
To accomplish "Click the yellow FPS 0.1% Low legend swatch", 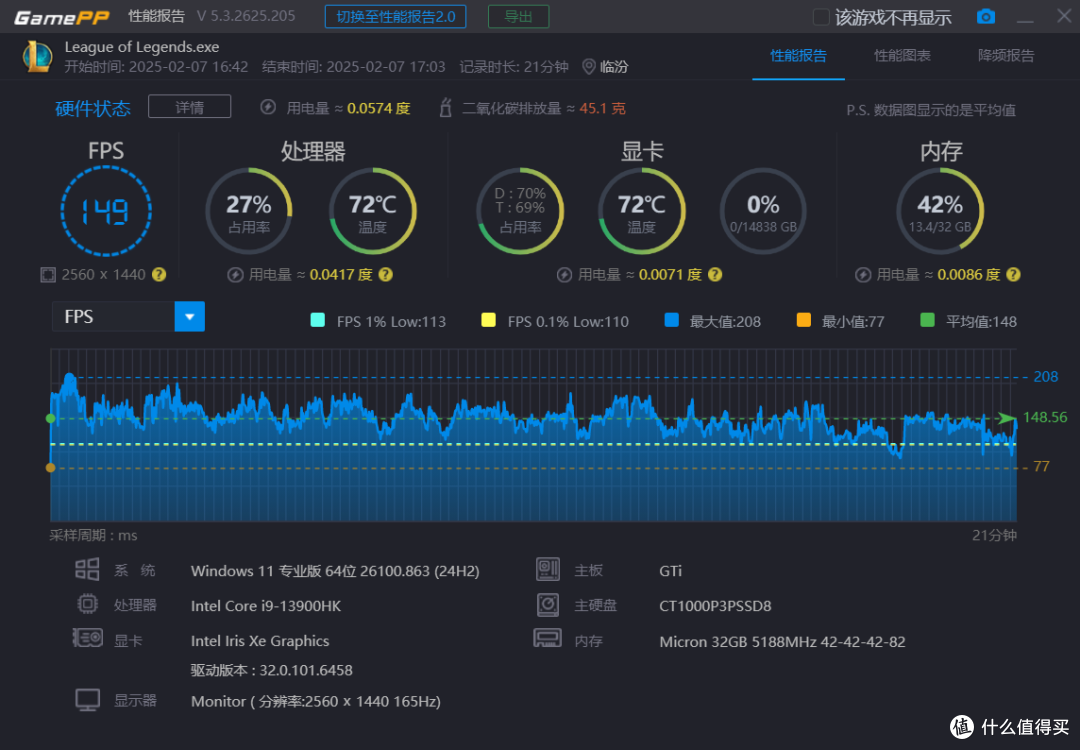I will pos(488,320).
